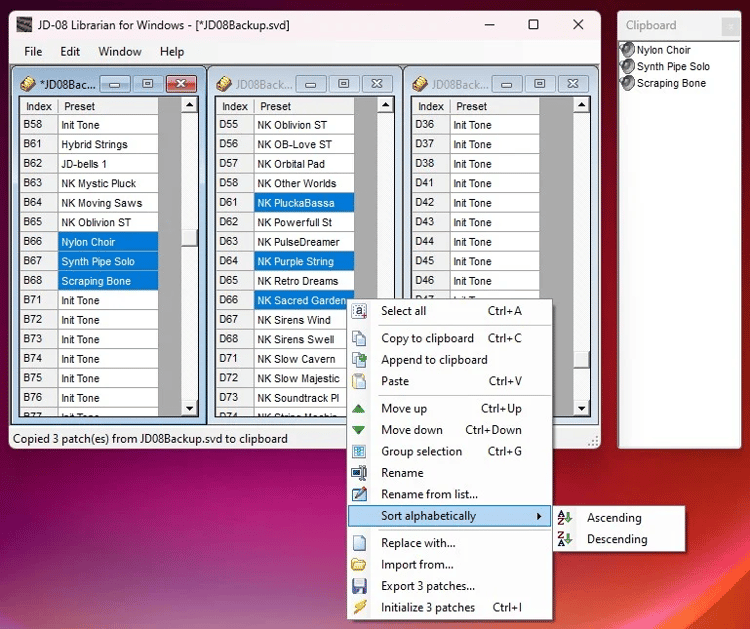Choose Rename from list... entry
Screen dimensions: 750x629
pyautogui.click(x=450, y=494)
